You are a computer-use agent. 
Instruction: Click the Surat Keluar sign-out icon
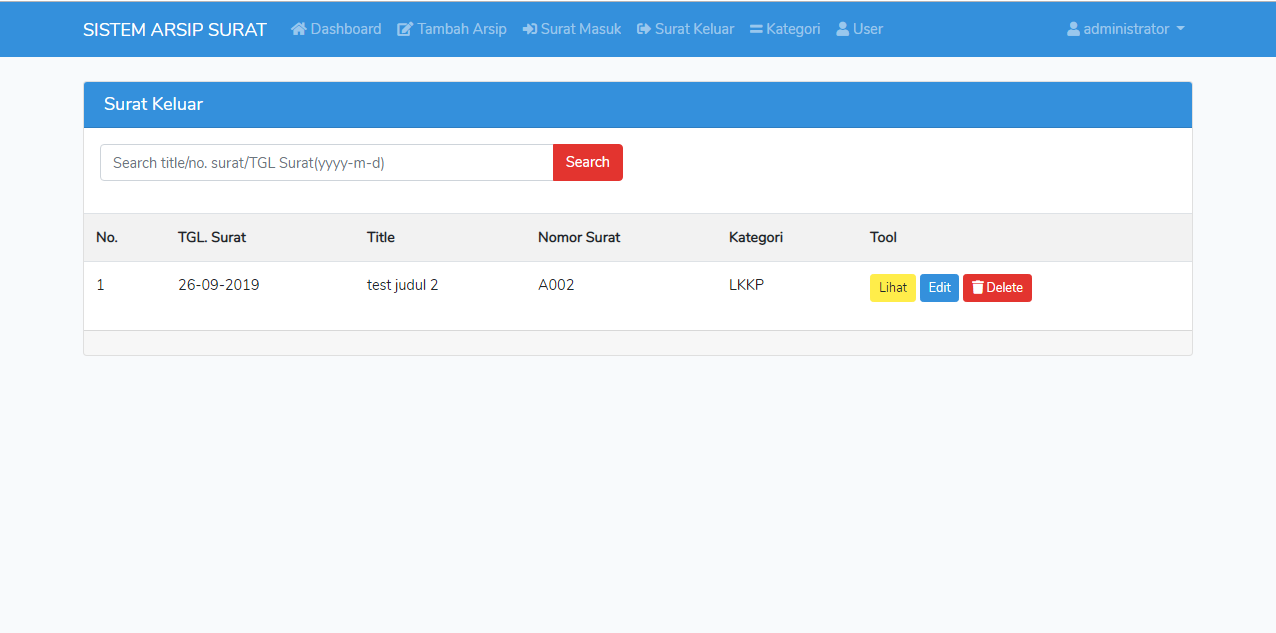click(644, 29)
